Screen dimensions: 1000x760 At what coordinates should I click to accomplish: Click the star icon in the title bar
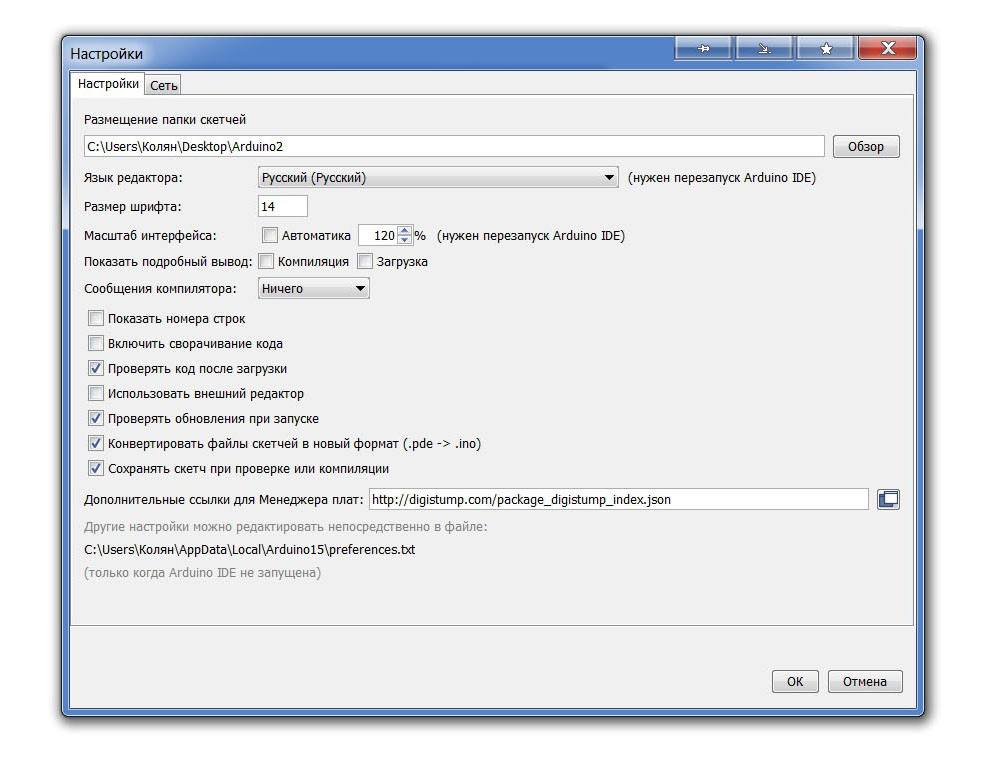click(x=826, y=49)
